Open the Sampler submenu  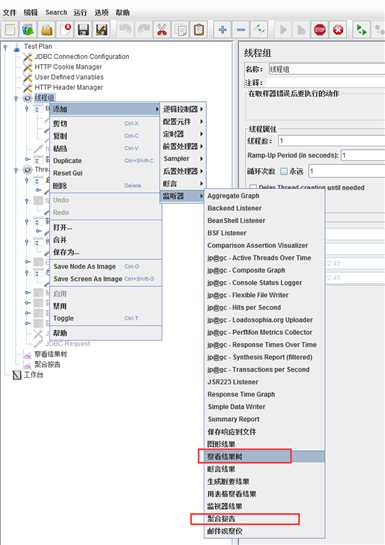tap(183, 158)
